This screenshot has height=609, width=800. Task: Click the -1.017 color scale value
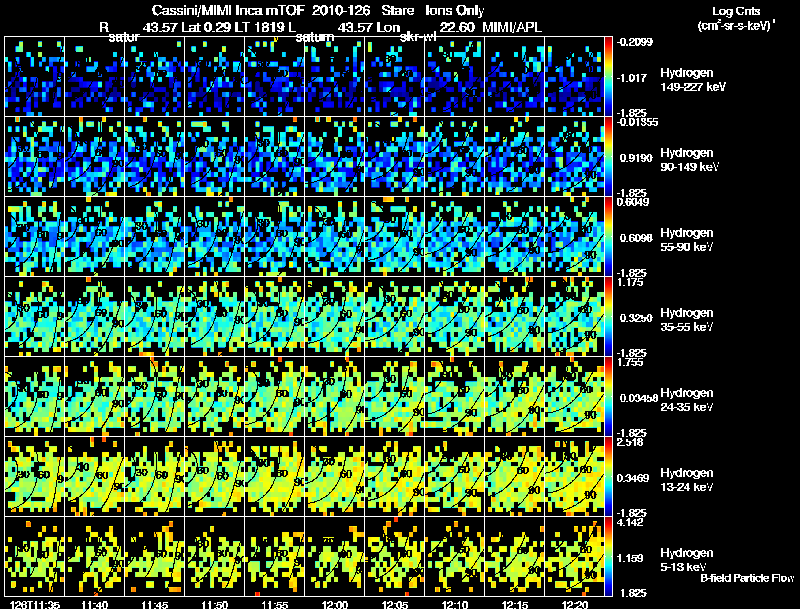(632, 78)
